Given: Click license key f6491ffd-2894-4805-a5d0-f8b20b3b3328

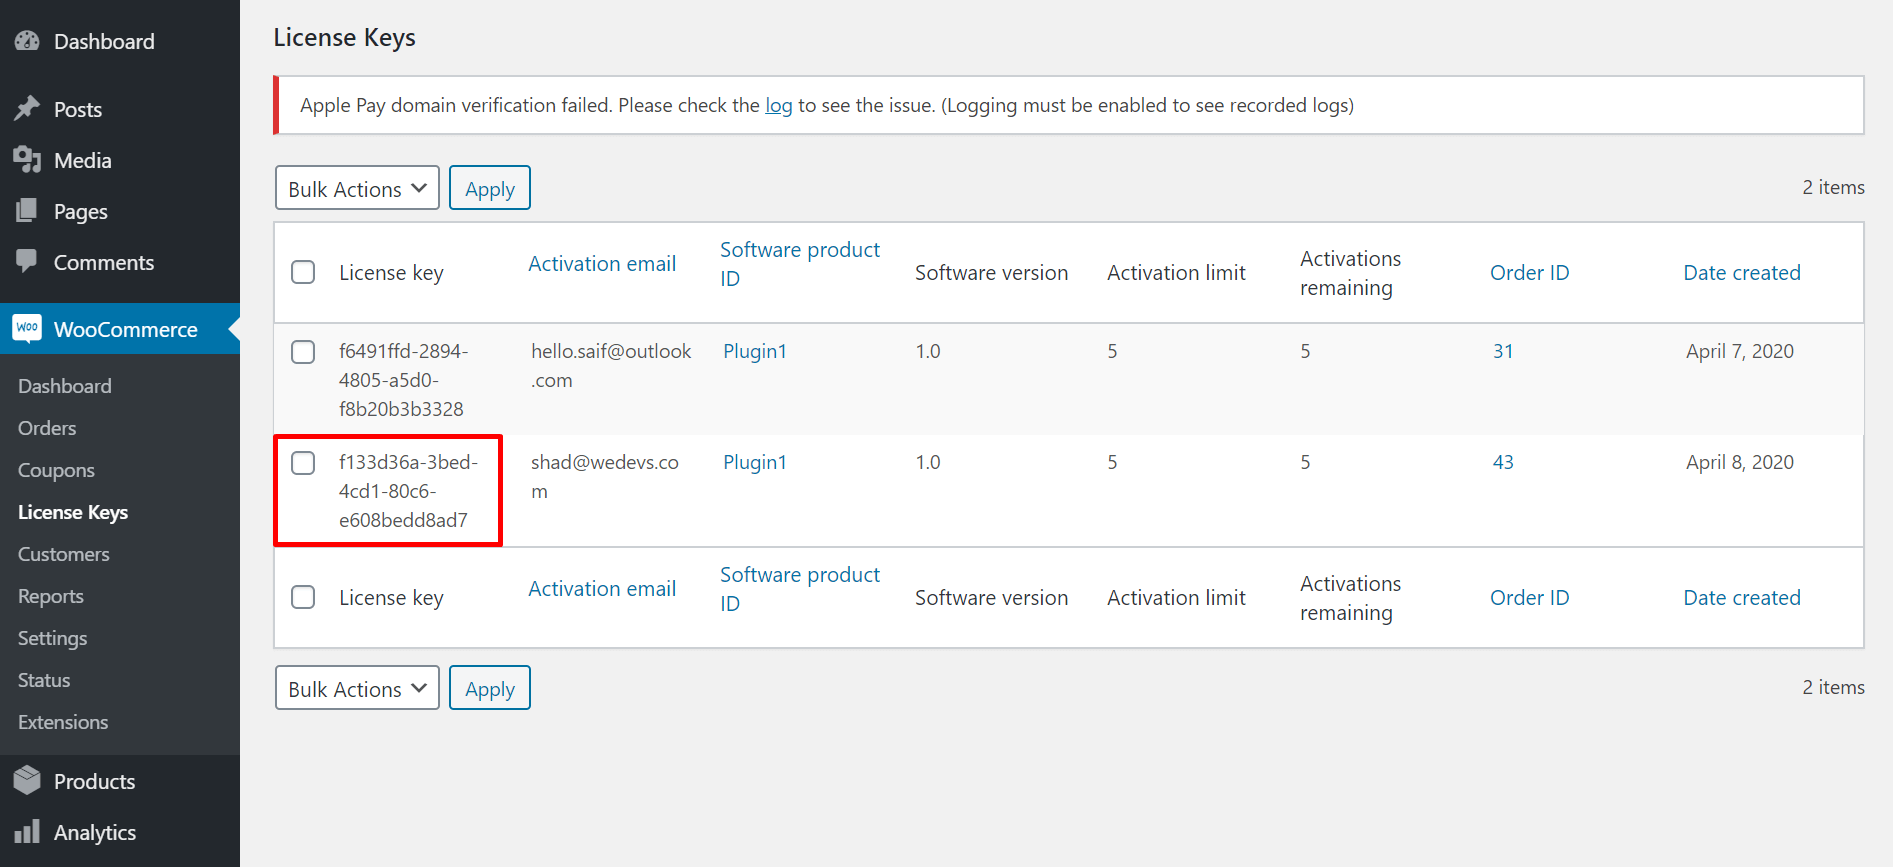Looking at the screenshot, I should click(404, 380).
